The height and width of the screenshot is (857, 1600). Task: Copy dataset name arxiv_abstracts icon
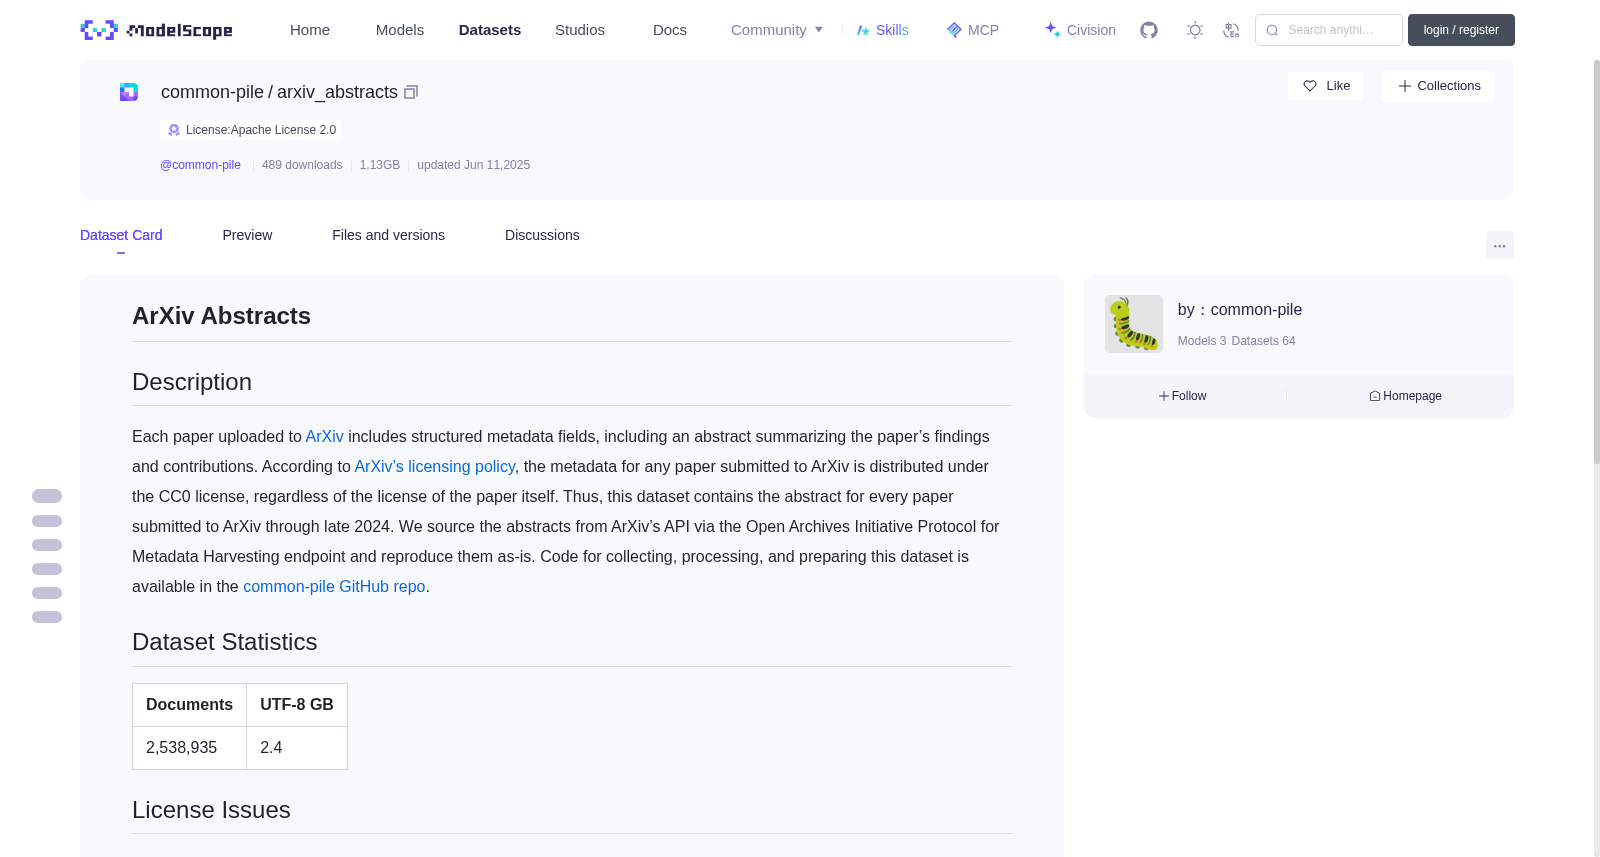[x=411, y=92]
